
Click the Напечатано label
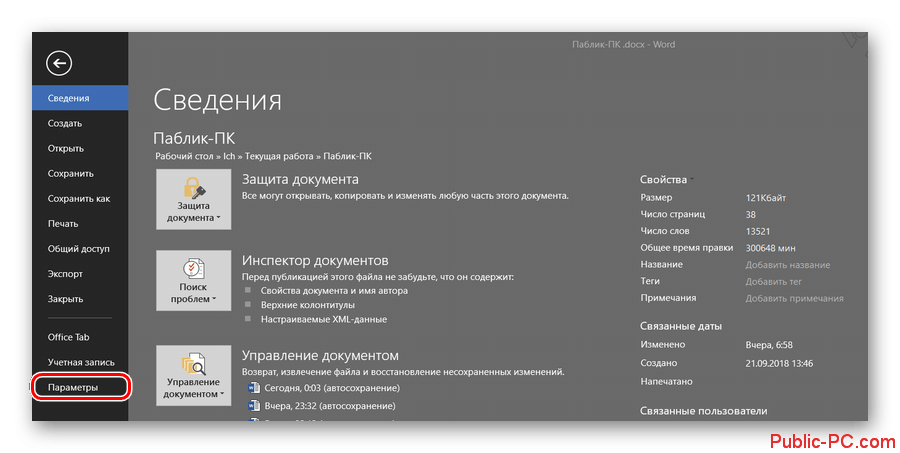666,382
